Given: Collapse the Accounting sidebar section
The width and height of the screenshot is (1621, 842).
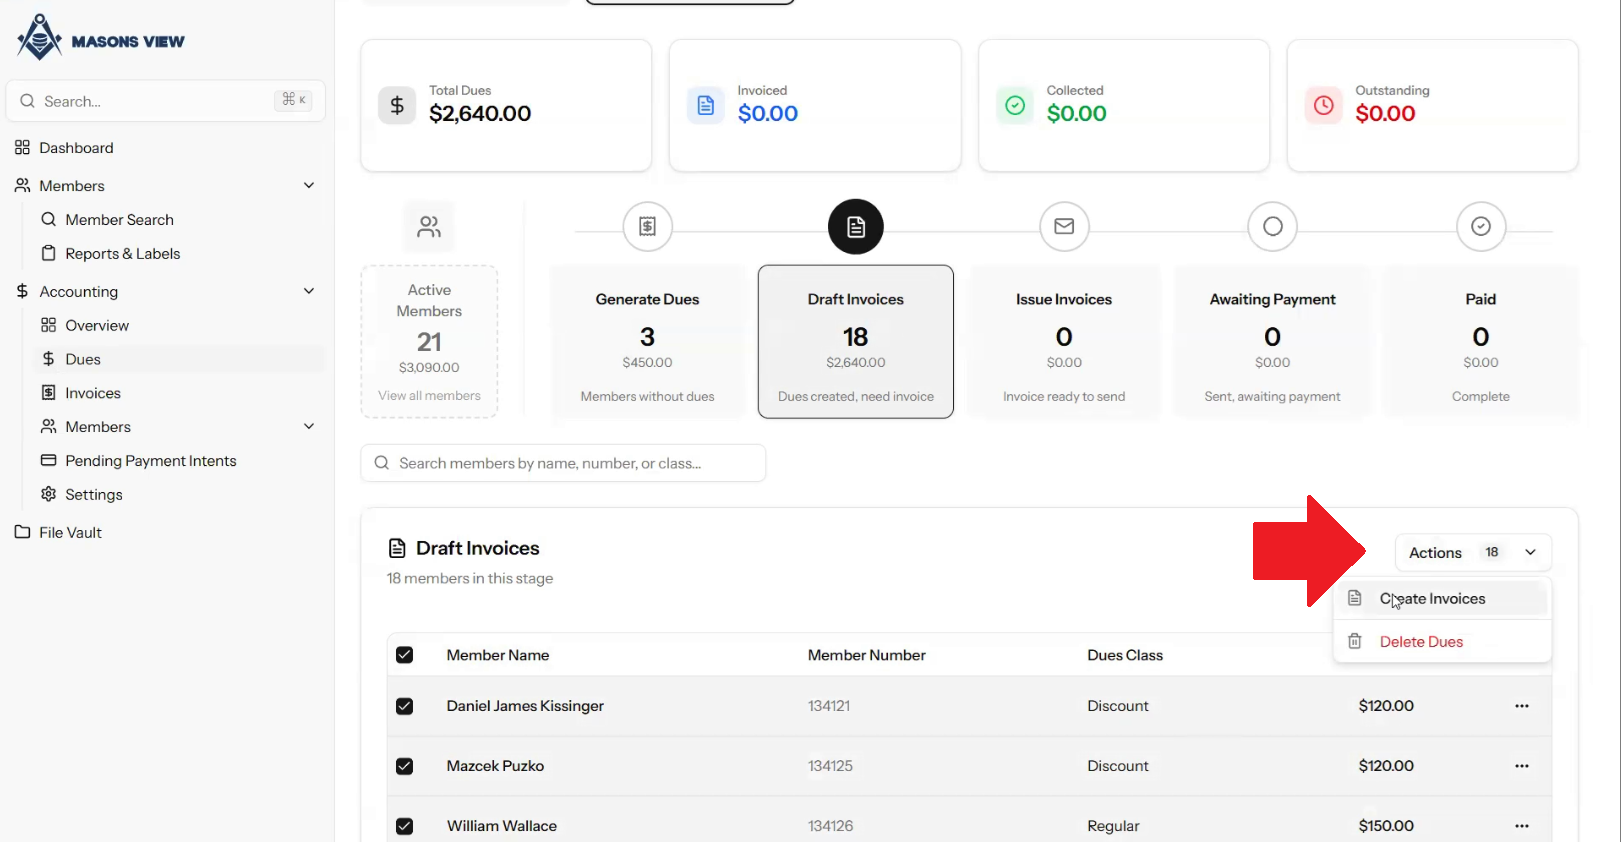Looking at the screenshot, I should click(x=309, y=291).
